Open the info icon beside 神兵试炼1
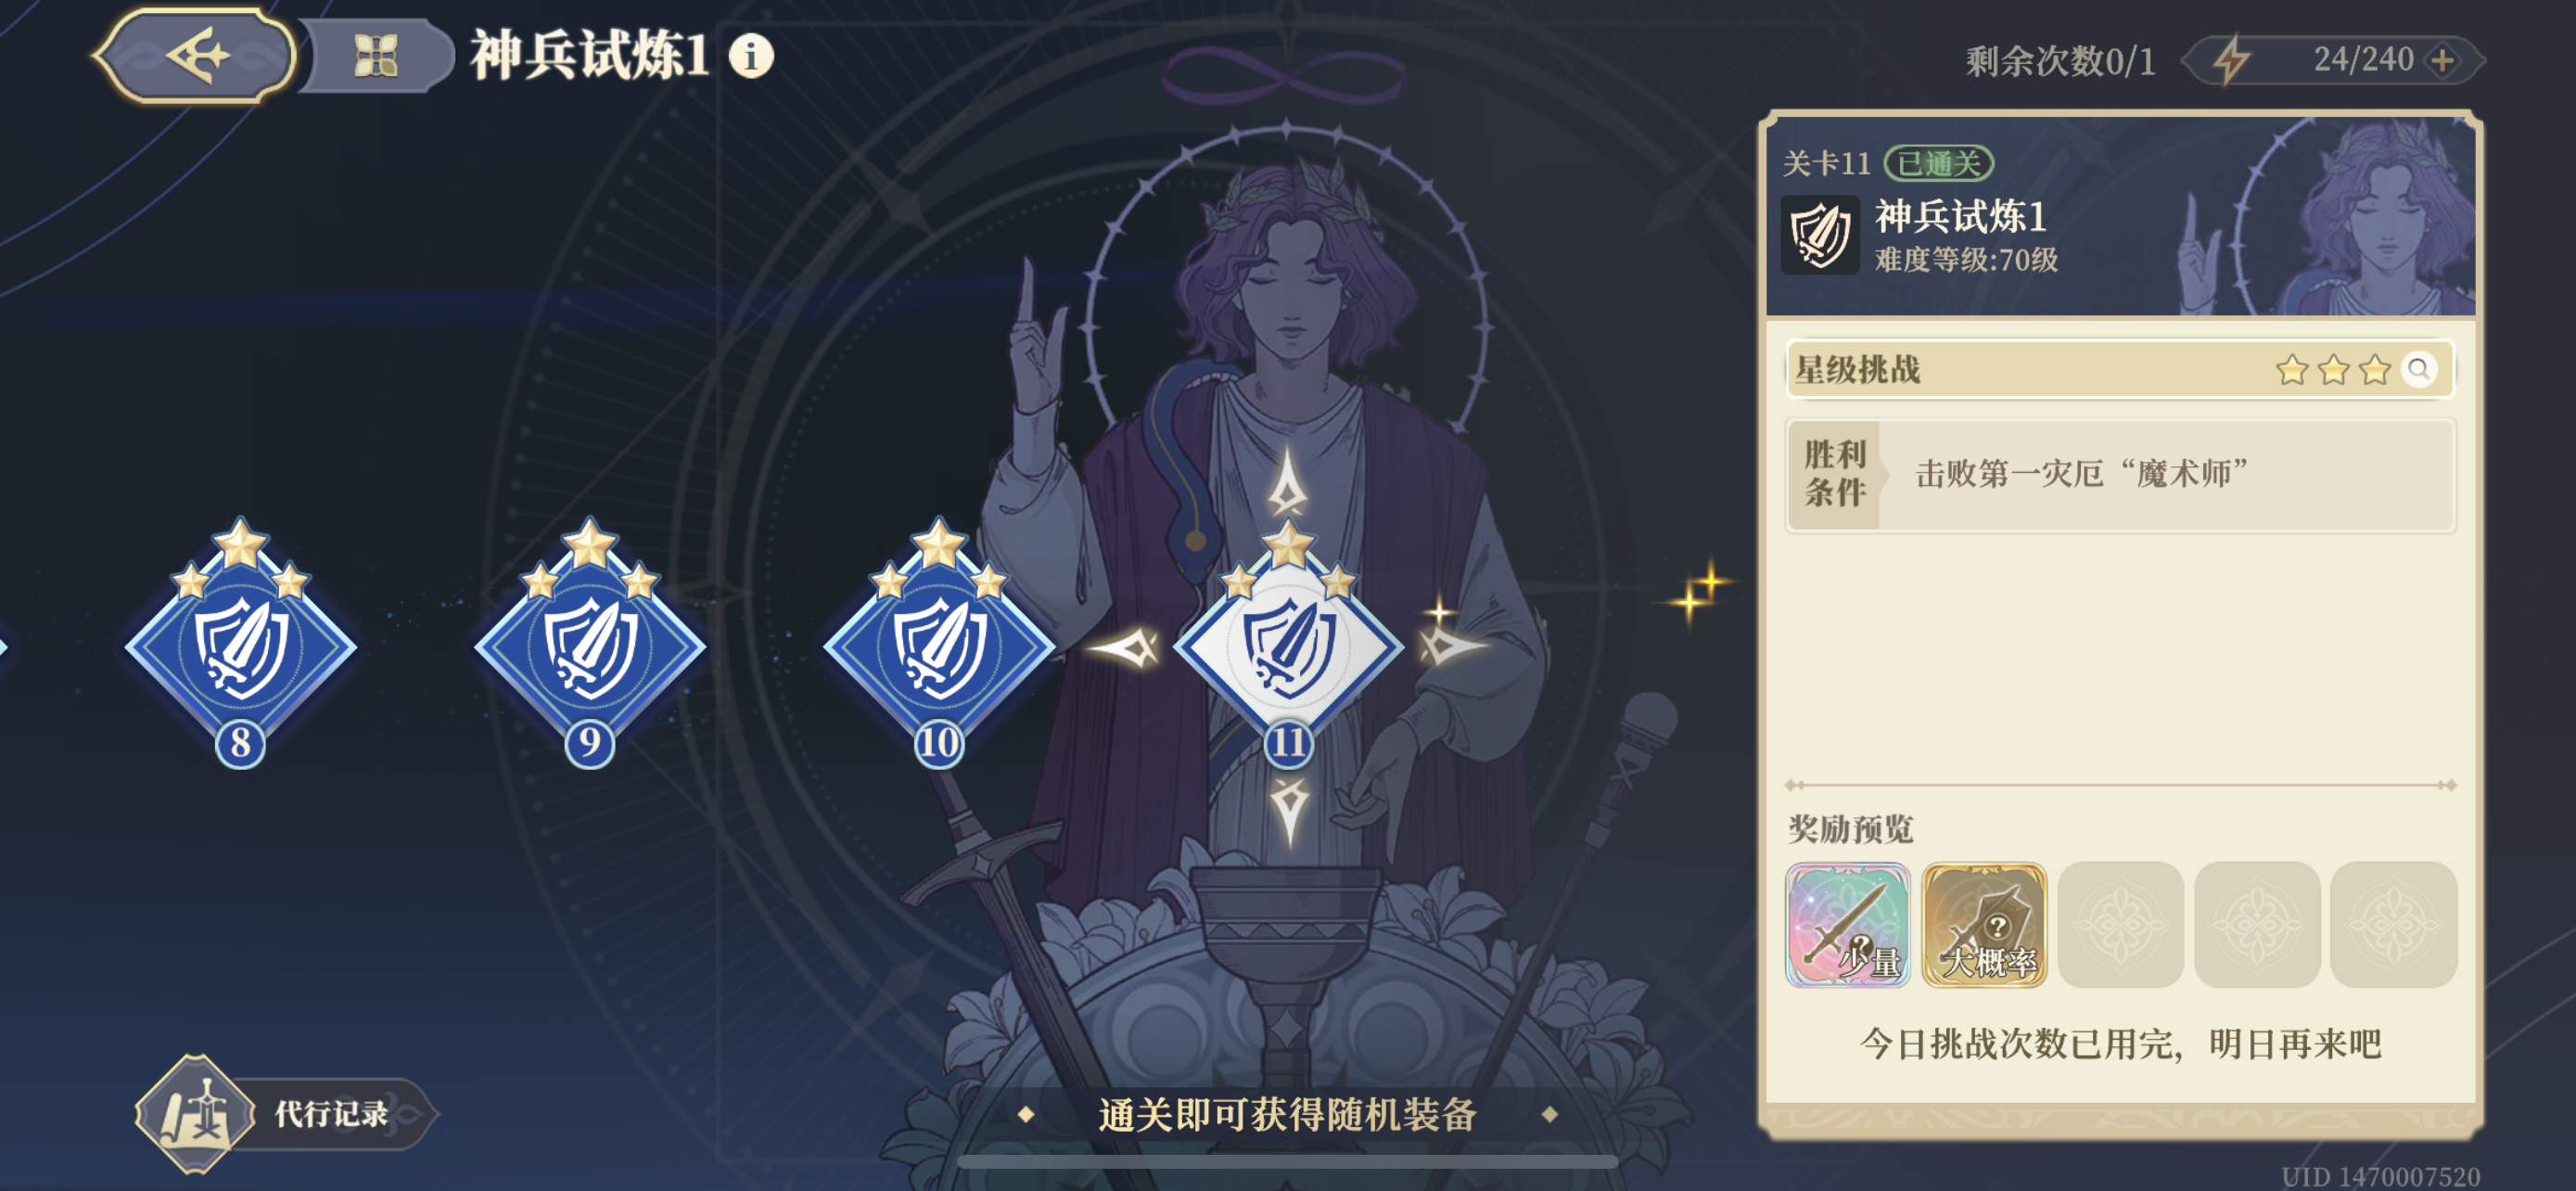The height and width of the screenshot is (1191, 2576). (751, 56)
